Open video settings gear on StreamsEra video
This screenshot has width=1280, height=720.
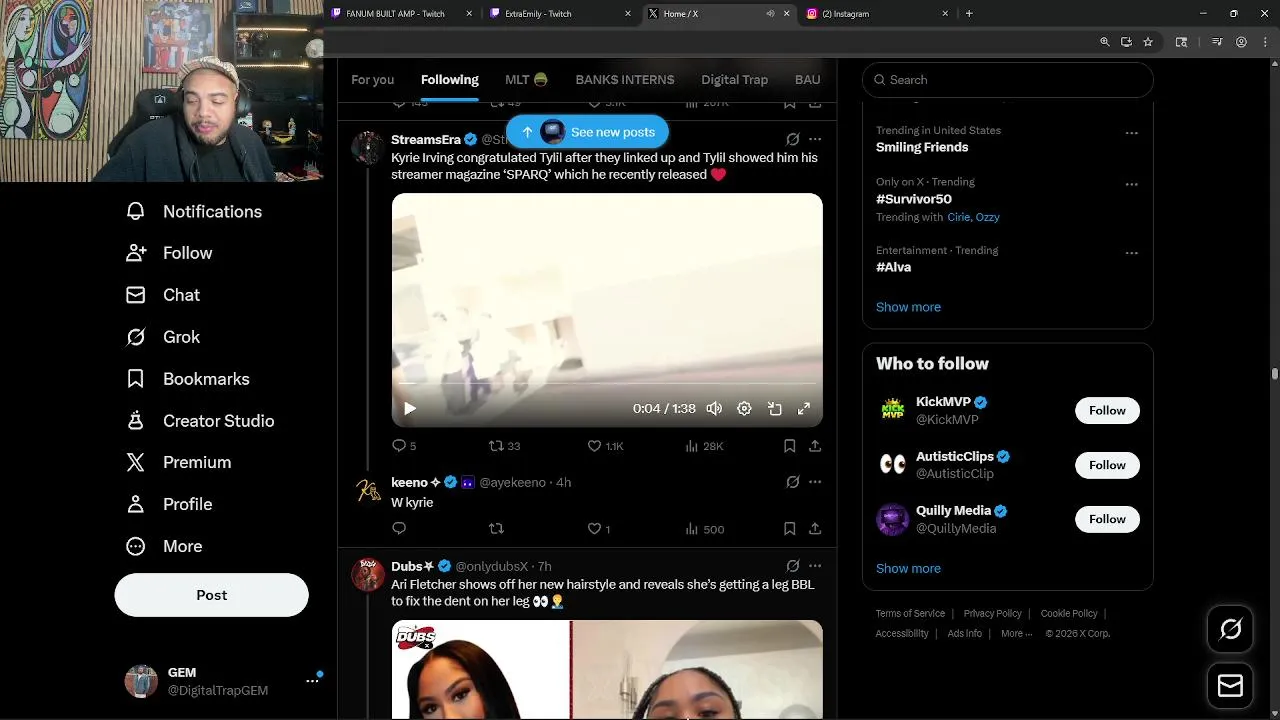tap(744, 408)
